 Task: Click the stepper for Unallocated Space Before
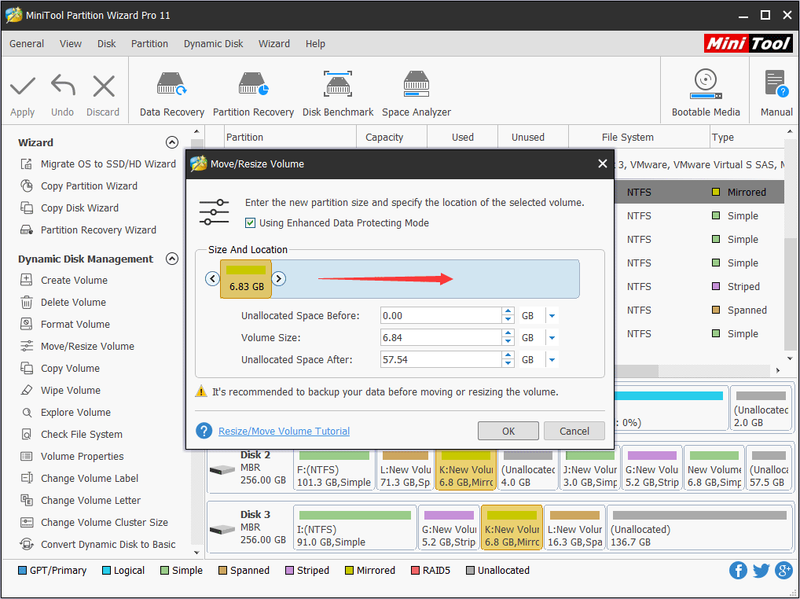tap(508, 316)
